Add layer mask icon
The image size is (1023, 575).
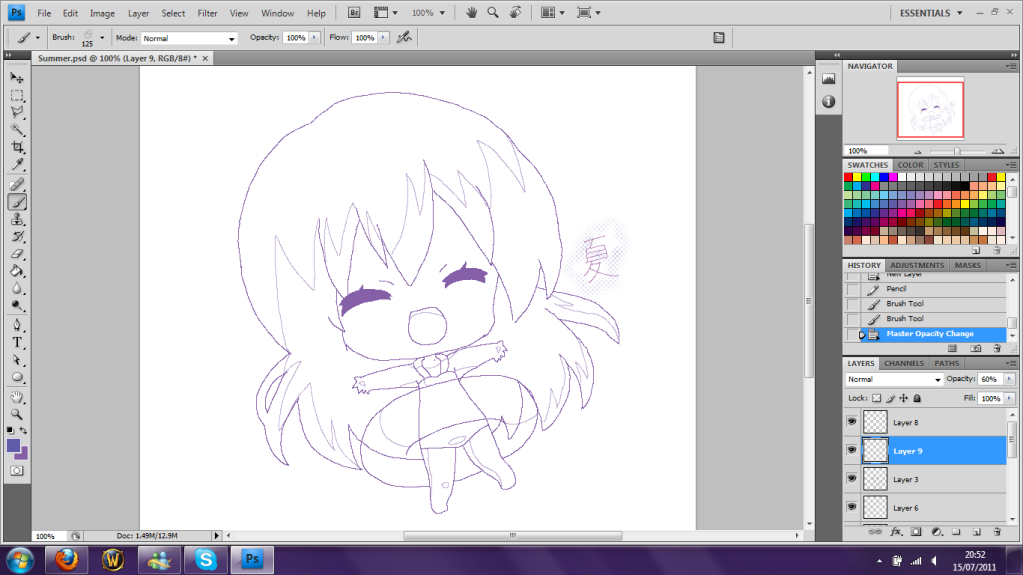[x=916, y=532]
